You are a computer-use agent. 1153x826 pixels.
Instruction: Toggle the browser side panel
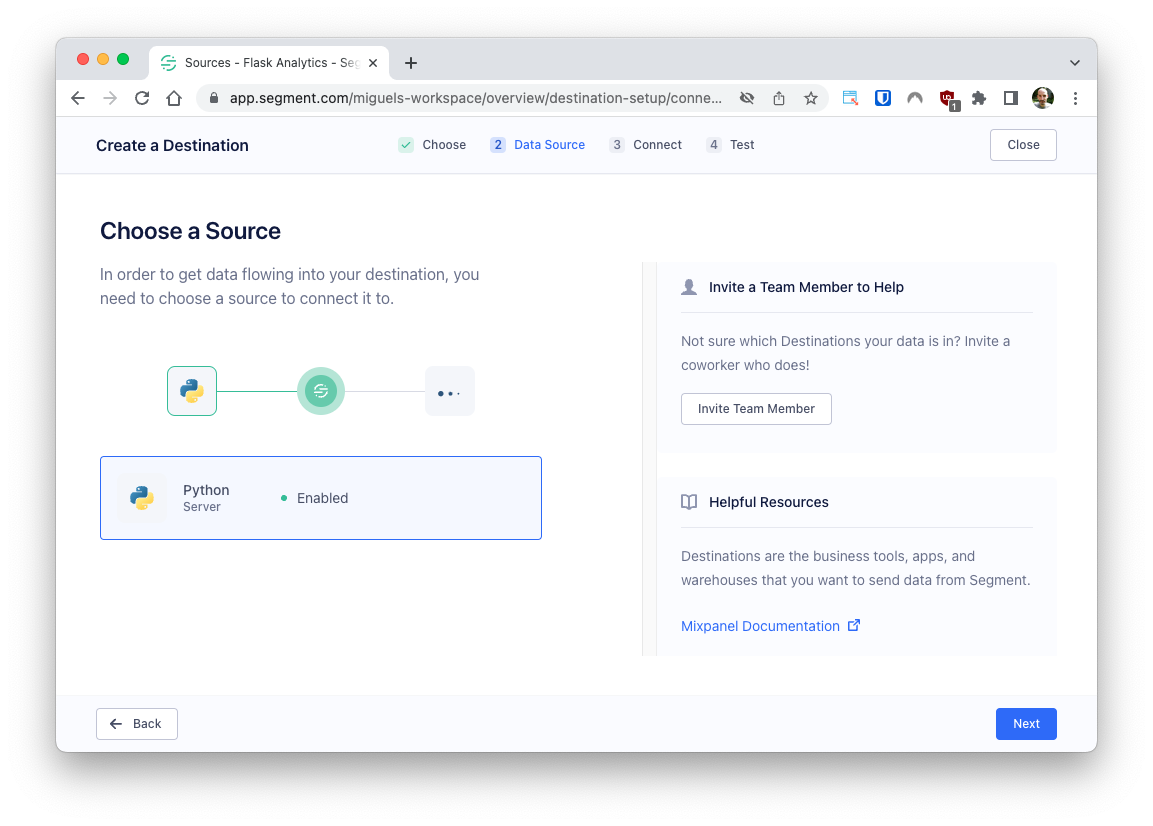[x=1010, y=98]
